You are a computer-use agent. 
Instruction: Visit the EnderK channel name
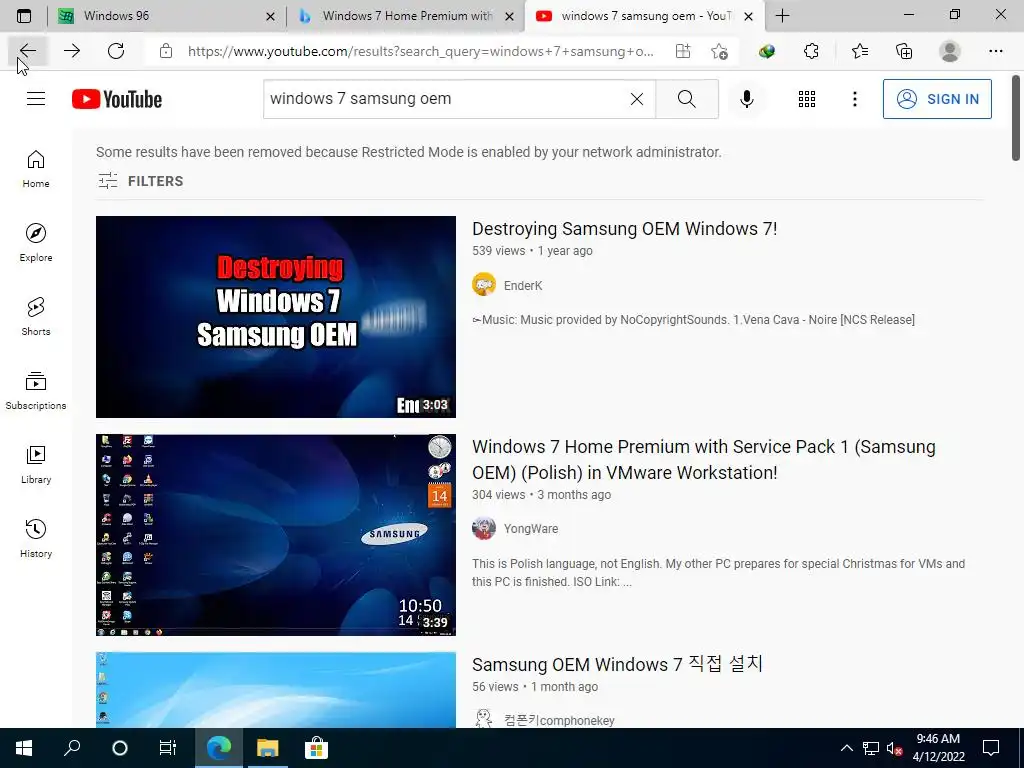(x=523, y=285)
